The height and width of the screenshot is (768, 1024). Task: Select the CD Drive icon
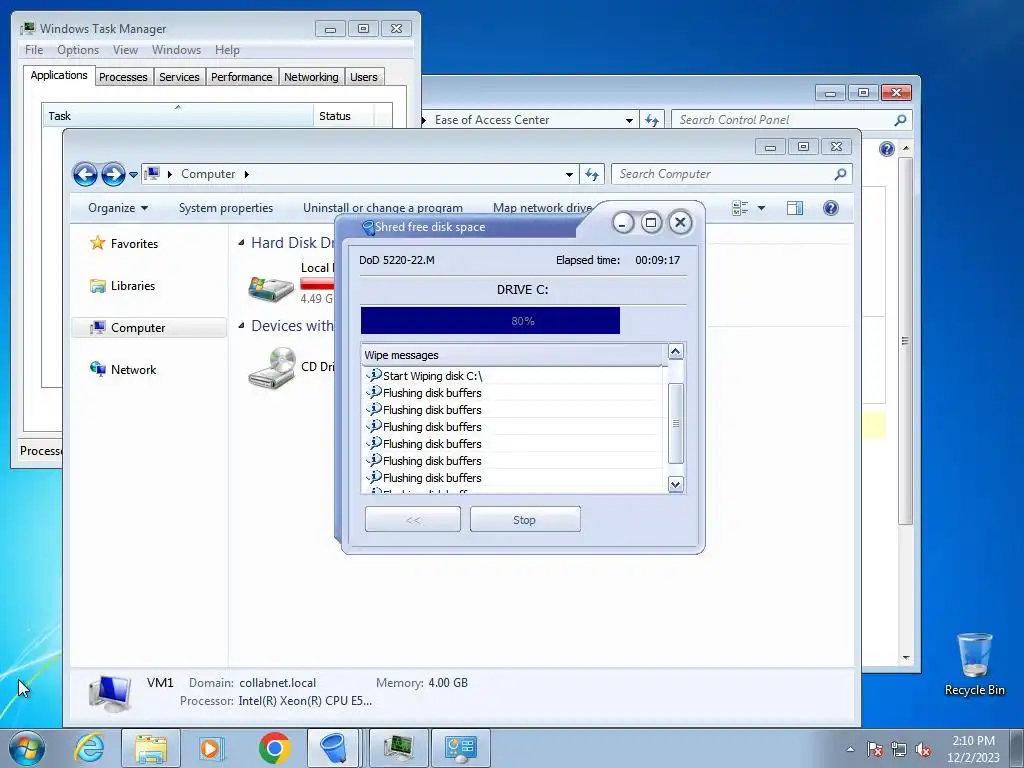coord(272,368)
